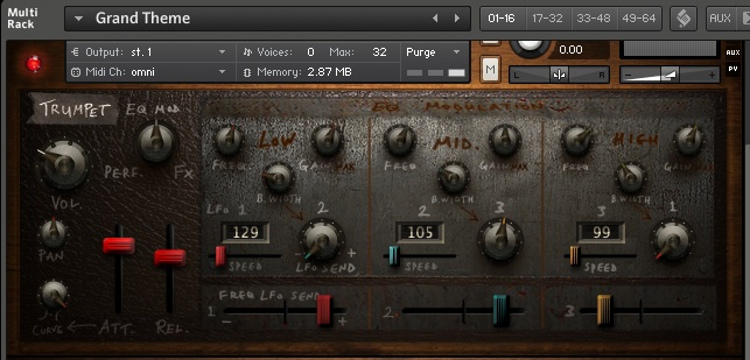Turn the EQ Mod page knob

click(156, 141)
